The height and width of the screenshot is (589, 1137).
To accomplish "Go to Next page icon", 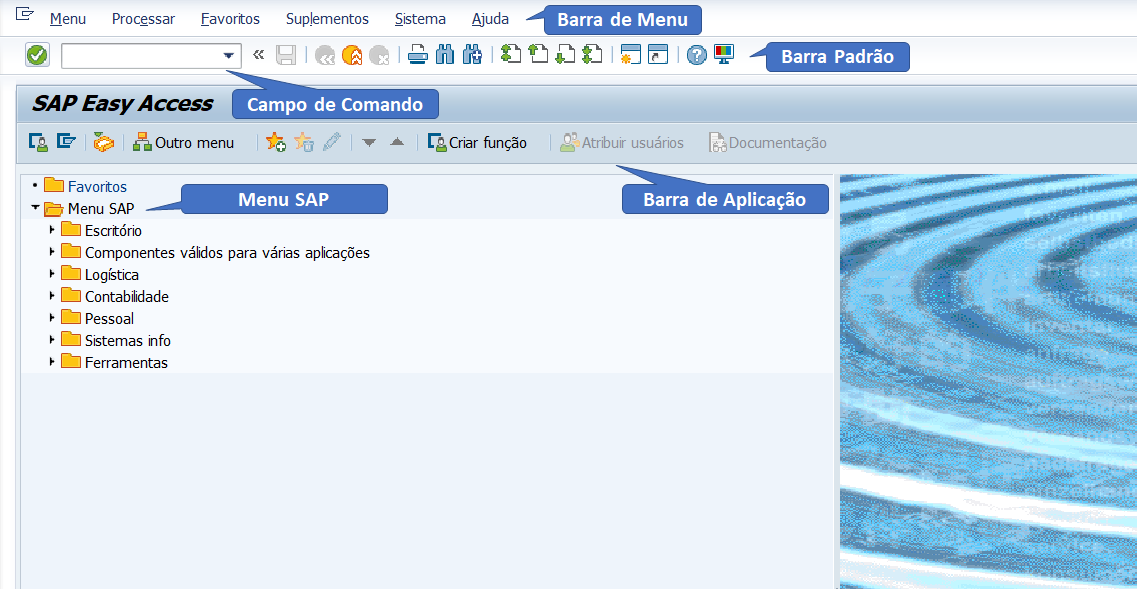I will [565, 55].
